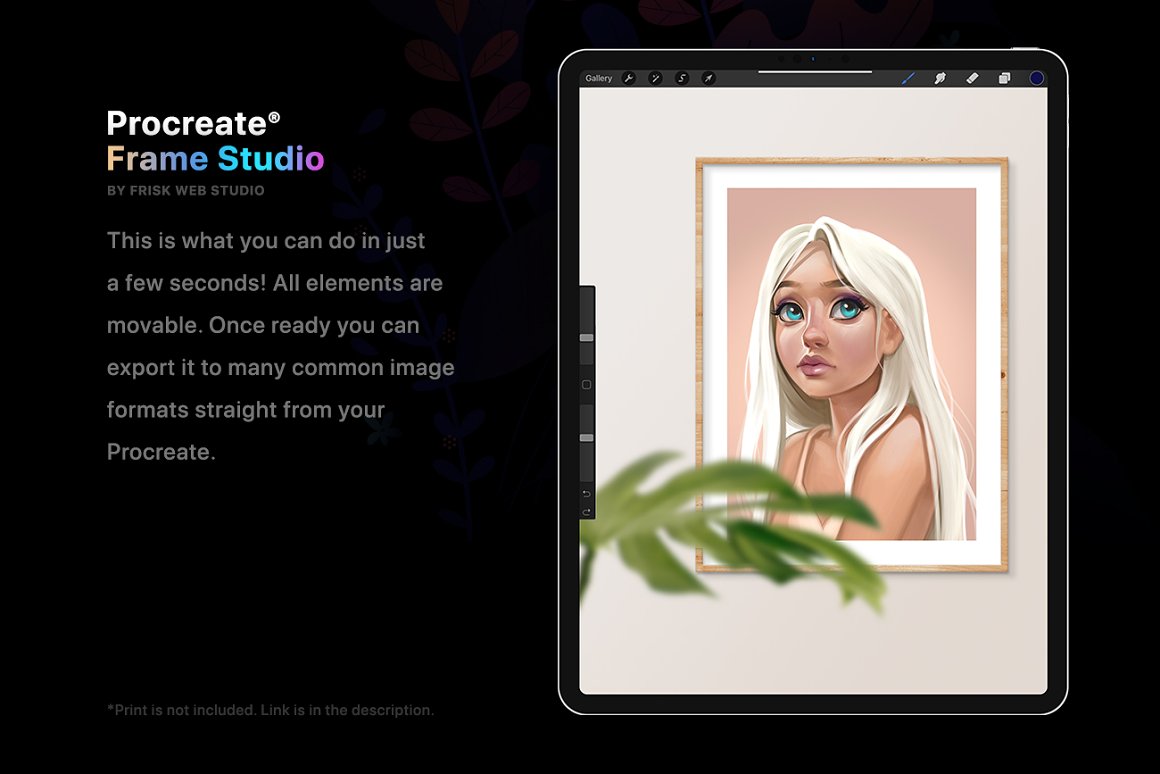Activate the Transform arrow tool

tap(708, 78)
